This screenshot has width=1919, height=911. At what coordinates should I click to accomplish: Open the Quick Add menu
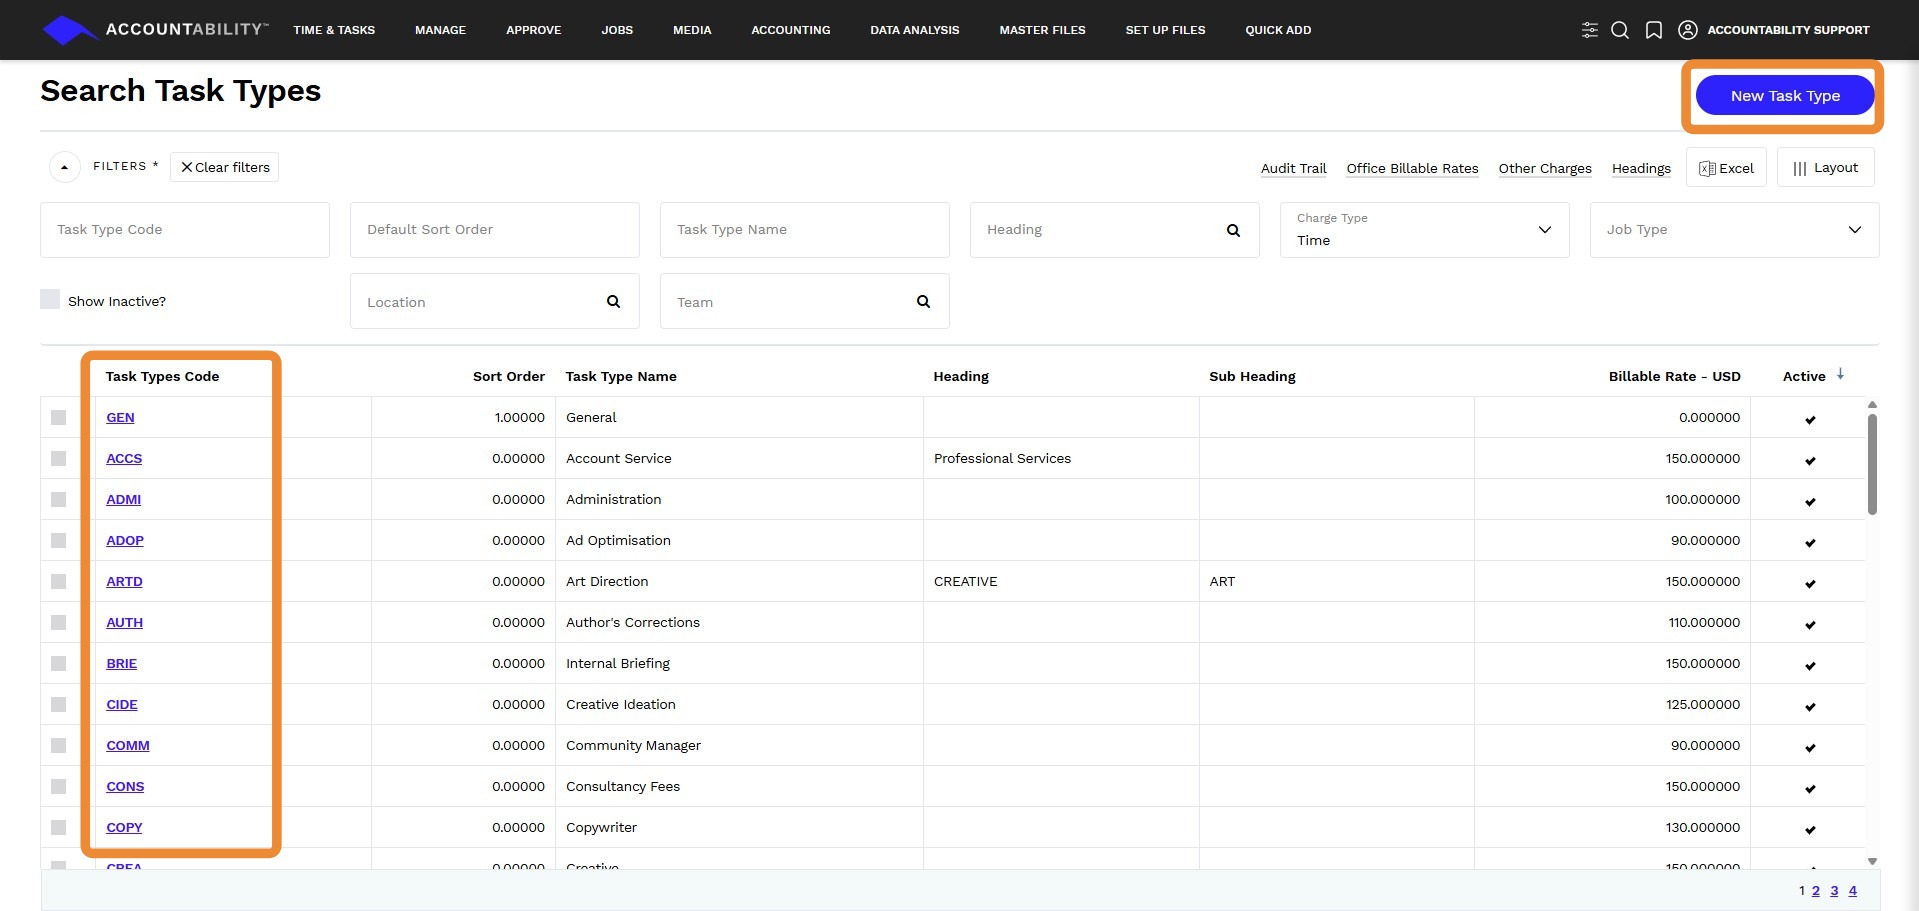(1278, 30)
